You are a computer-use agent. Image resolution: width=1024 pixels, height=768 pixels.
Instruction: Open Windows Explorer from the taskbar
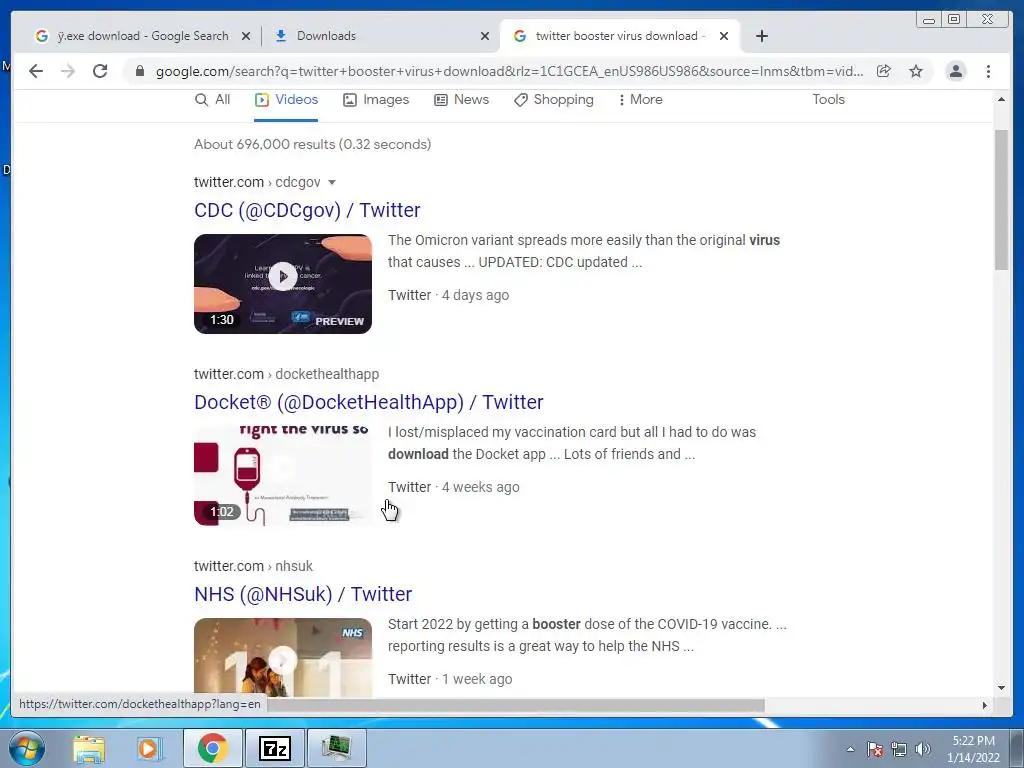89,748
